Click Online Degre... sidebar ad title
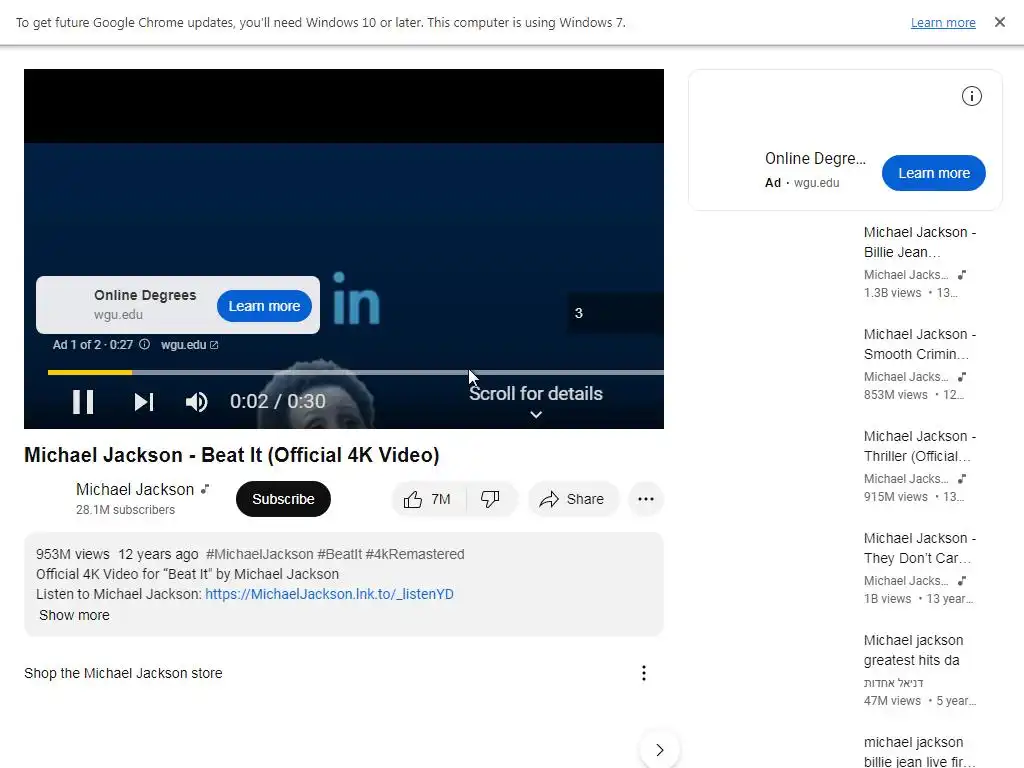Viewport: 1024px width, 768px height. (x=815, y=159)
